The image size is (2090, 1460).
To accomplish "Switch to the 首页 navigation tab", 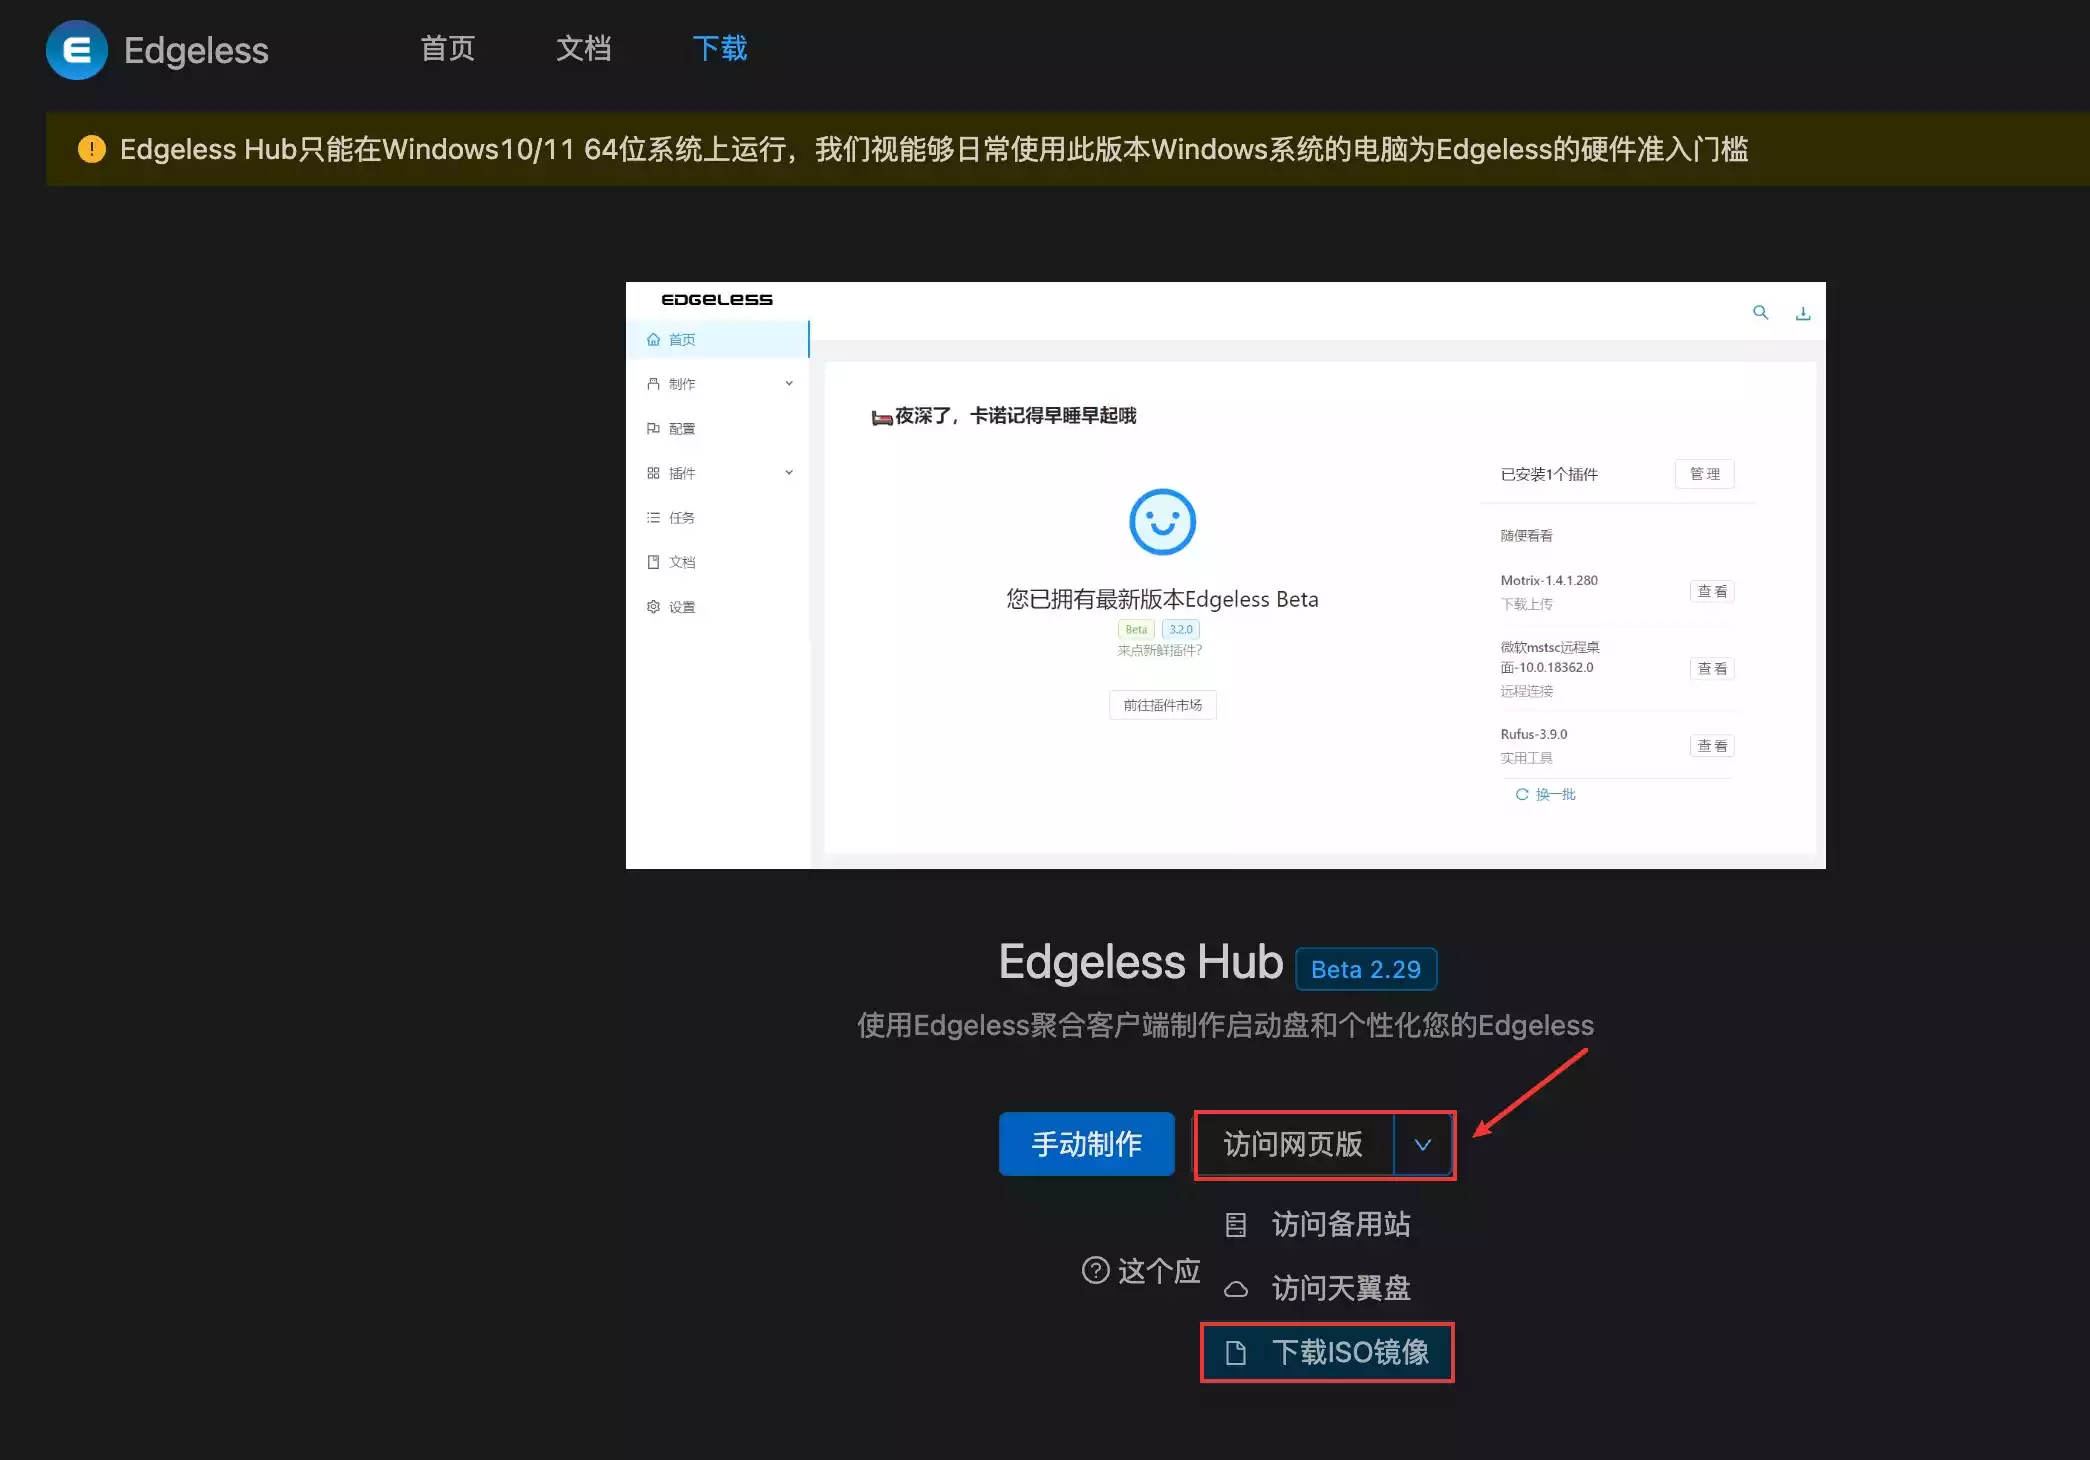I will pos(447,48).
